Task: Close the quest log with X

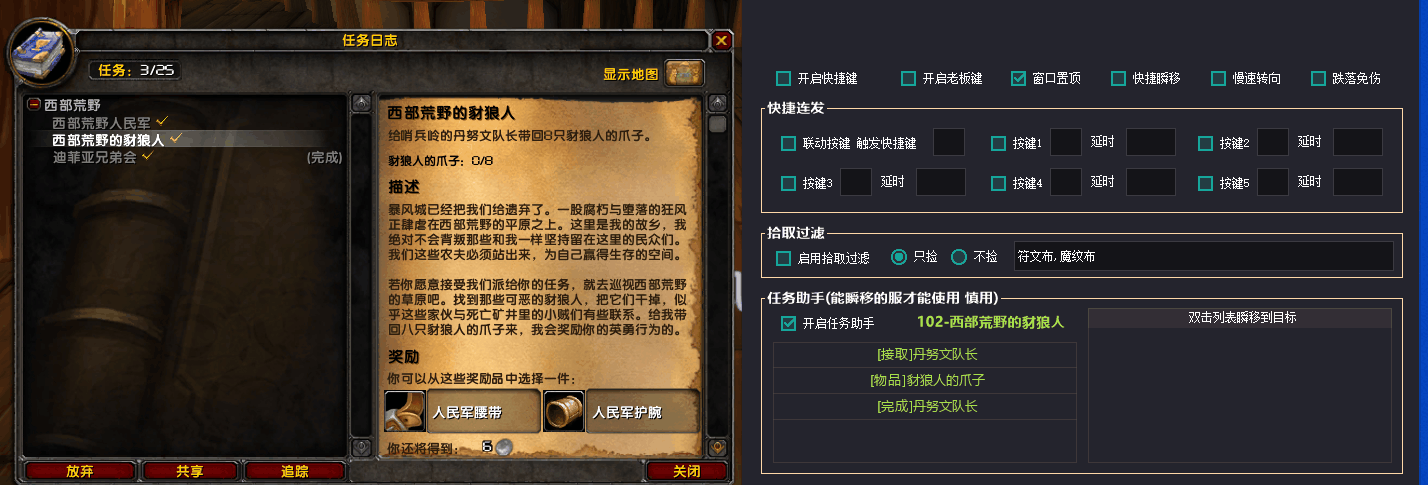Action: pyautogui.click(x=721, y=40)
